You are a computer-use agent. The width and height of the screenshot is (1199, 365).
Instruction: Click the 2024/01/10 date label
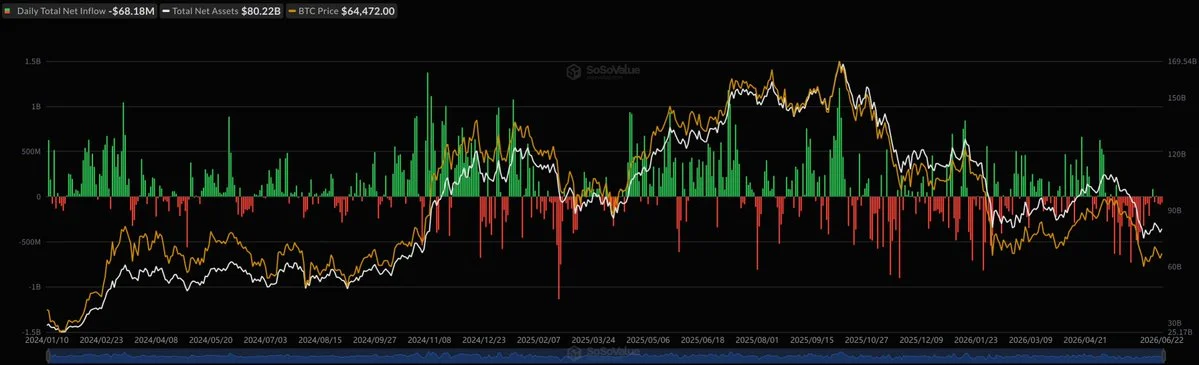click(47, 339)
